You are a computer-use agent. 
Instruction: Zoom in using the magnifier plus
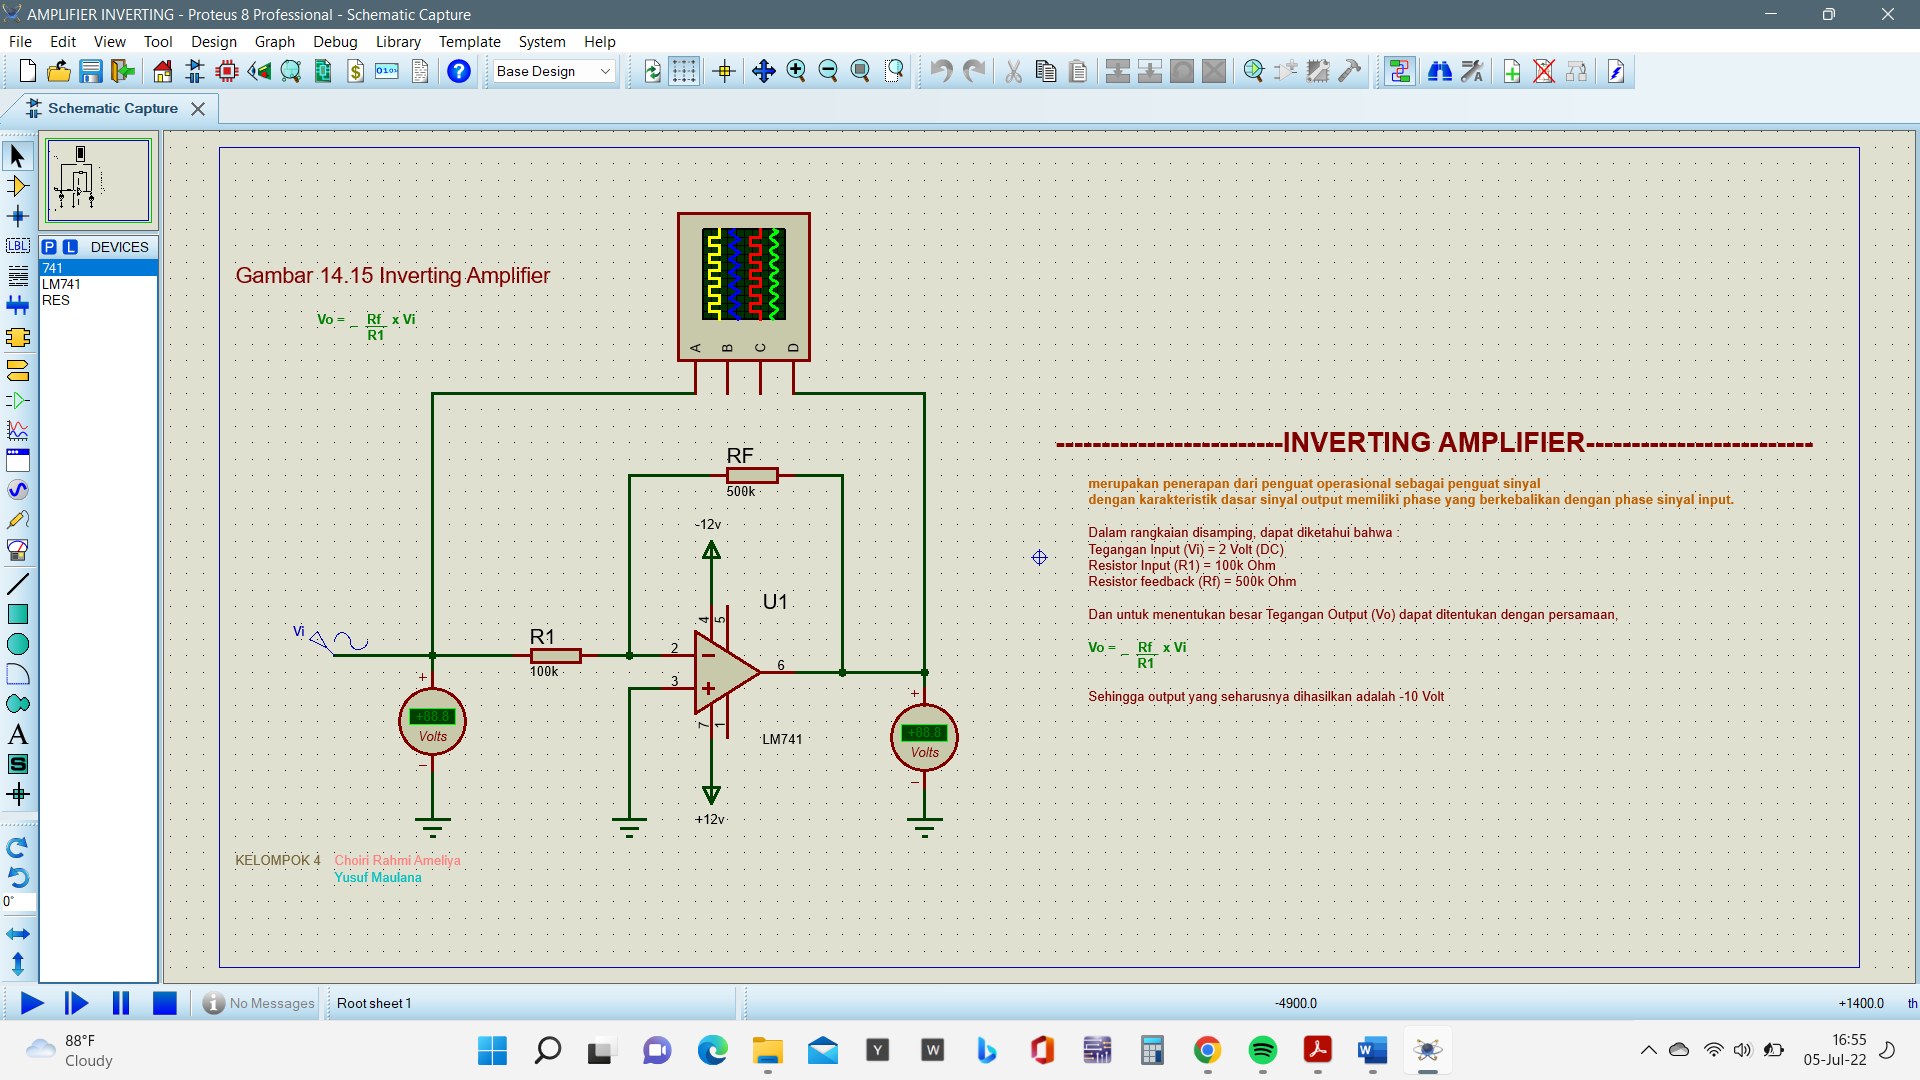tap(796, 71)
